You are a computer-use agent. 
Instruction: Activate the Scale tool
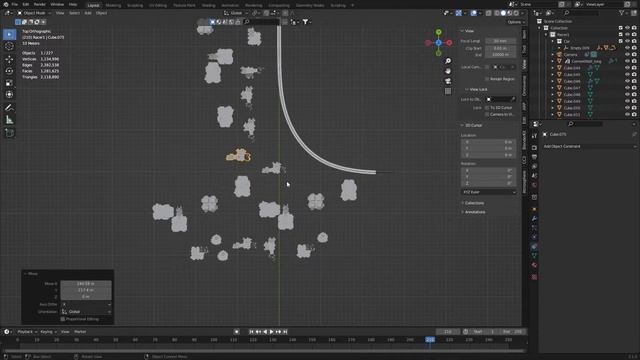click(x=9, y=83)
